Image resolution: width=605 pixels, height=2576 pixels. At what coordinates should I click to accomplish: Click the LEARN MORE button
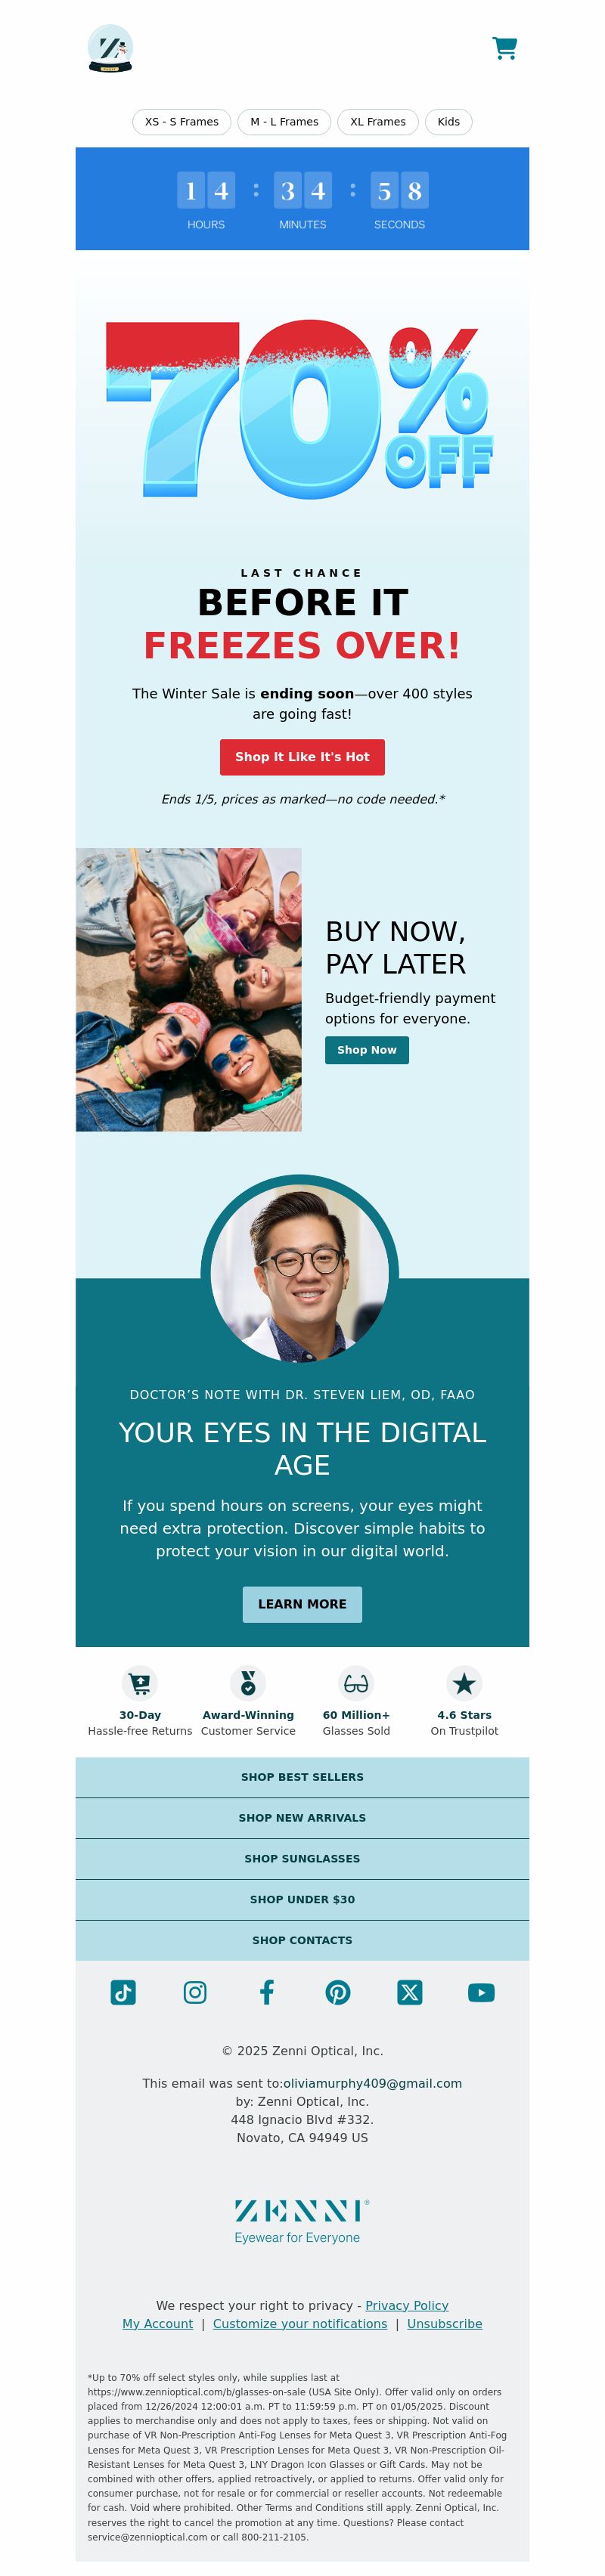(302, 1604)
